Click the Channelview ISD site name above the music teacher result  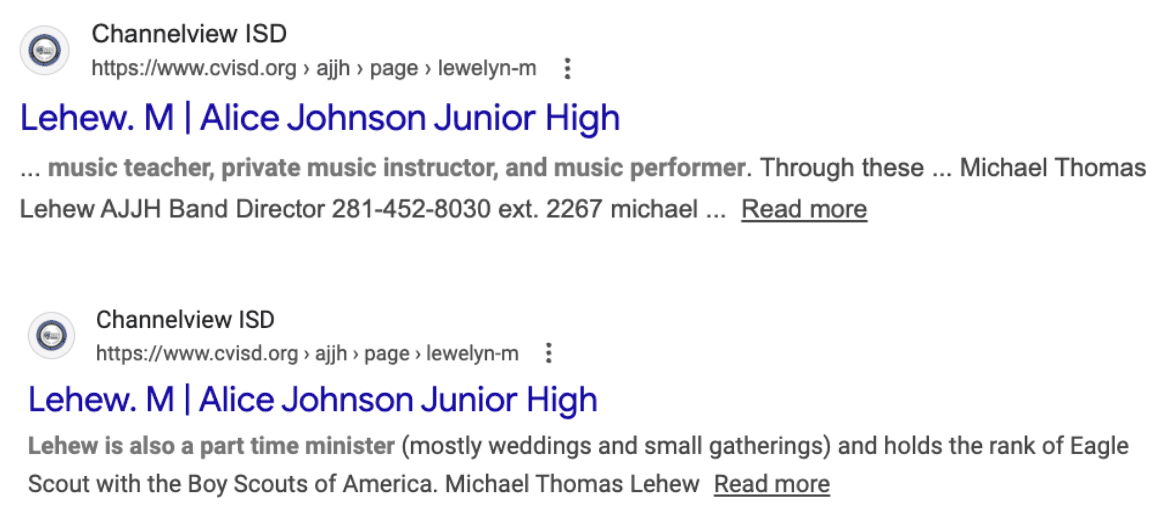coord(189,34)
